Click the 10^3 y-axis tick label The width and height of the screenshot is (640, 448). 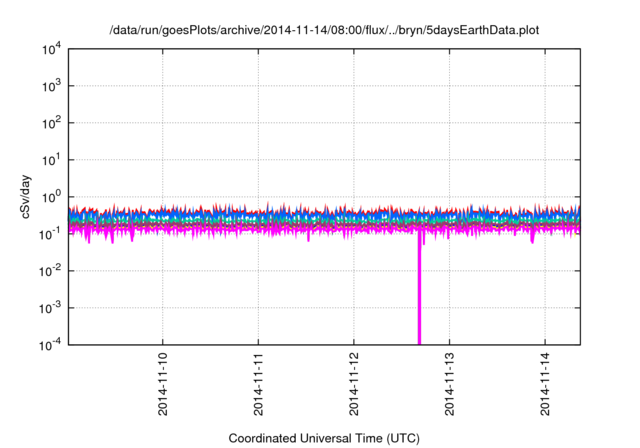[x=51, y=86]
